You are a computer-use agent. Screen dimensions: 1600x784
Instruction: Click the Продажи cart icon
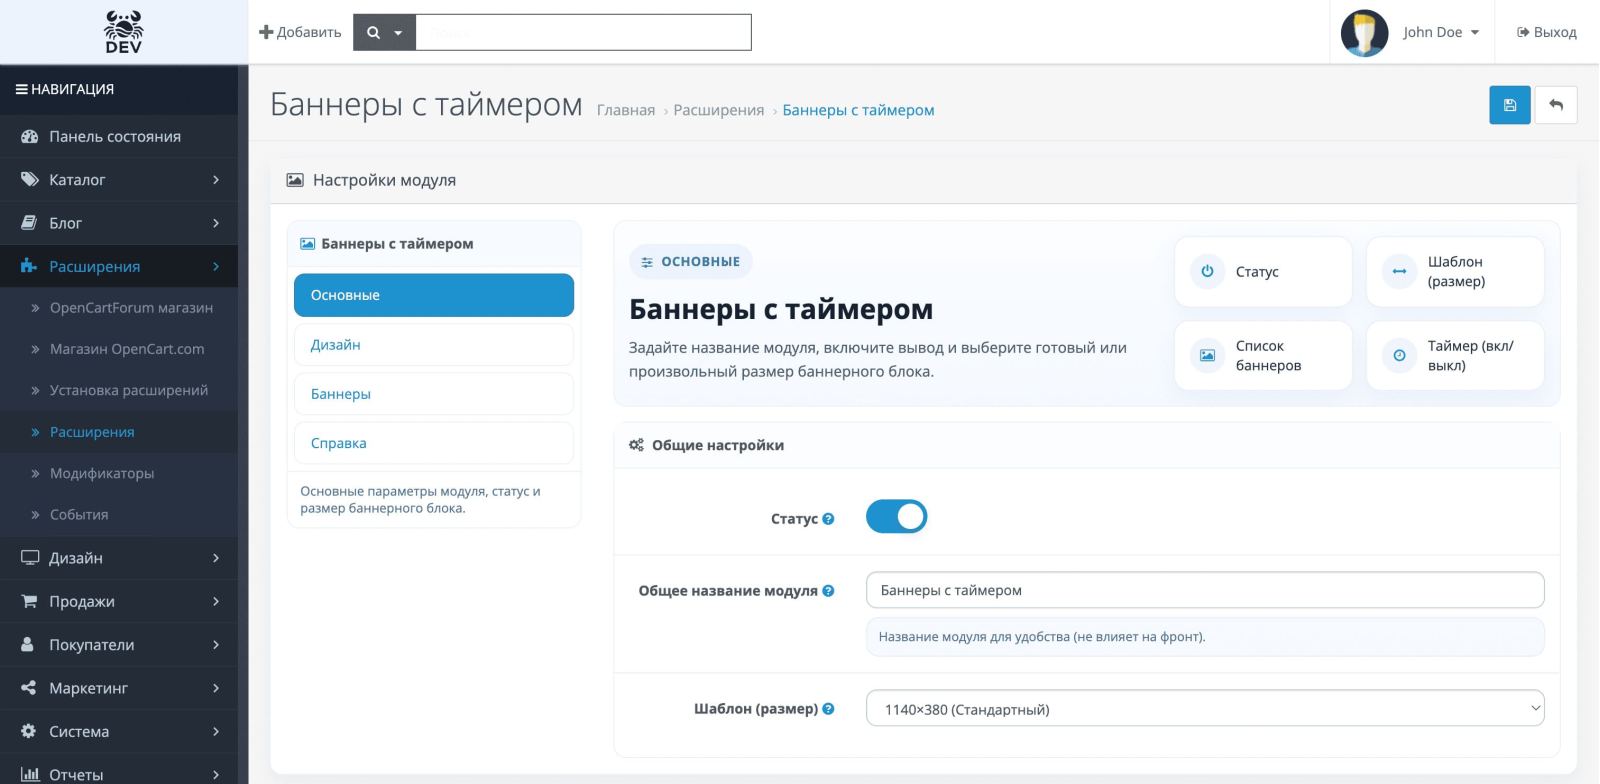[x=30, y=601]
